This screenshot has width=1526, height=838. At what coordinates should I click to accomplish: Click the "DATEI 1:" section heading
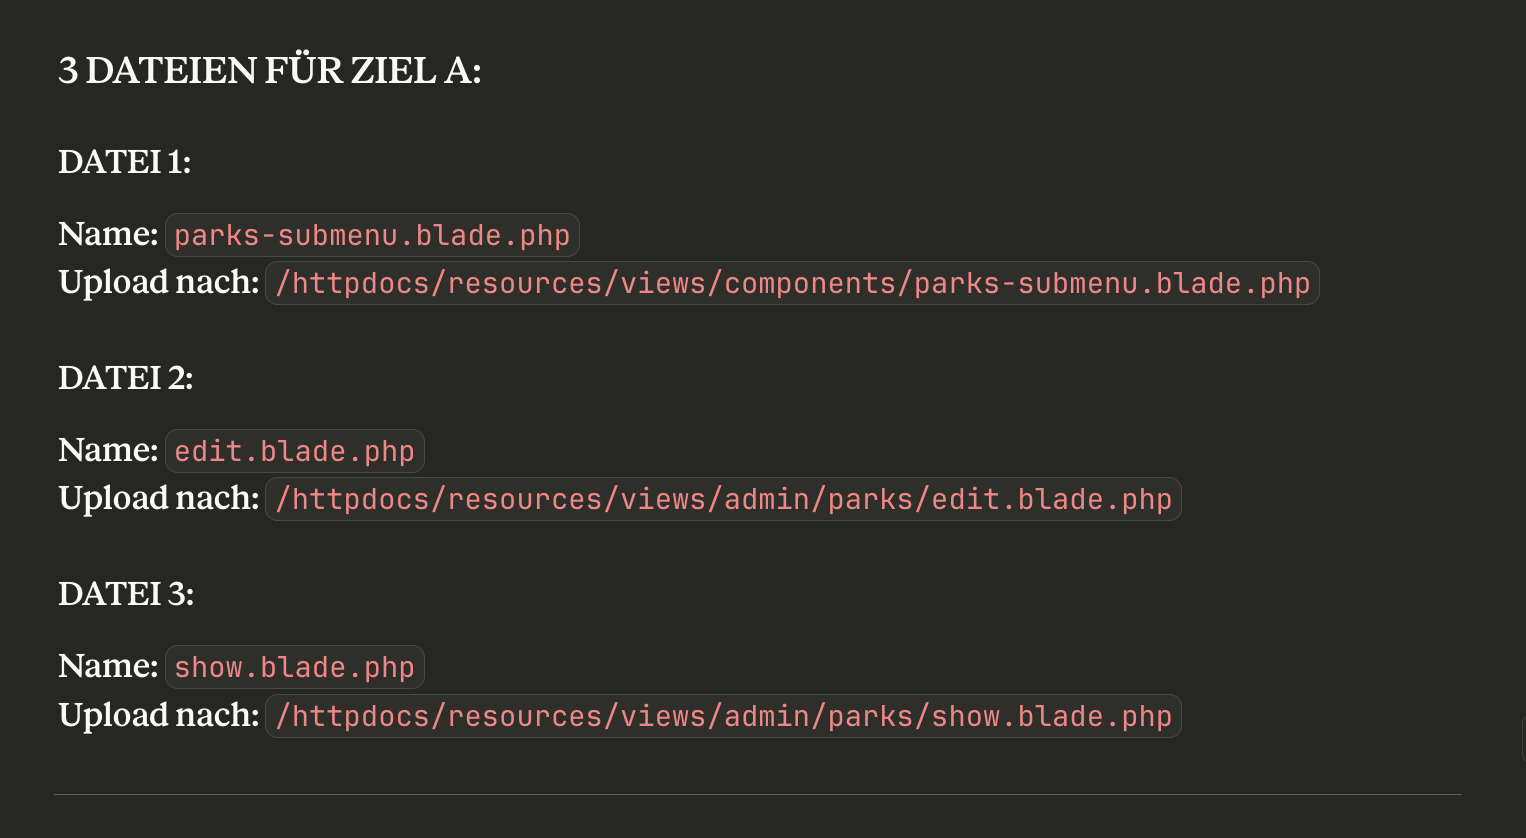[124, 162]
